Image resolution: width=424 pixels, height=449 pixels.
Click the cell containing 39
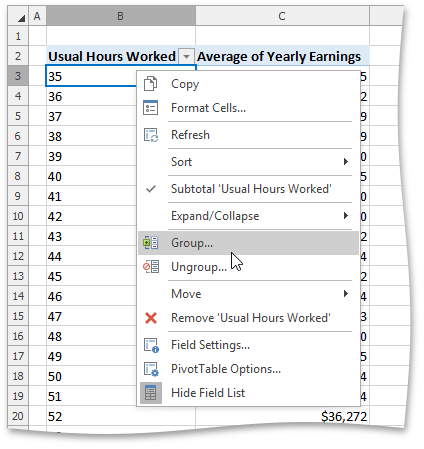point(91,156)
